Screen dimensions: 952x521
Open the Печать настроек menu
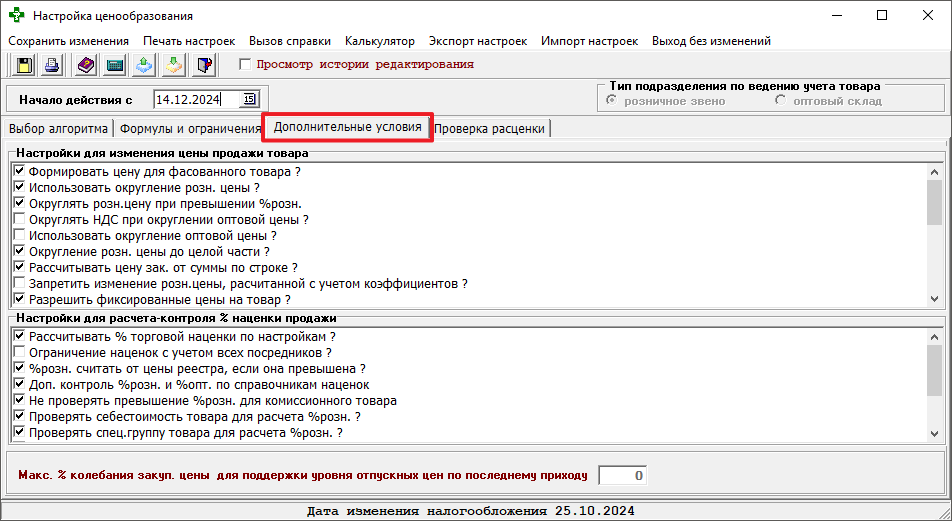189,41
